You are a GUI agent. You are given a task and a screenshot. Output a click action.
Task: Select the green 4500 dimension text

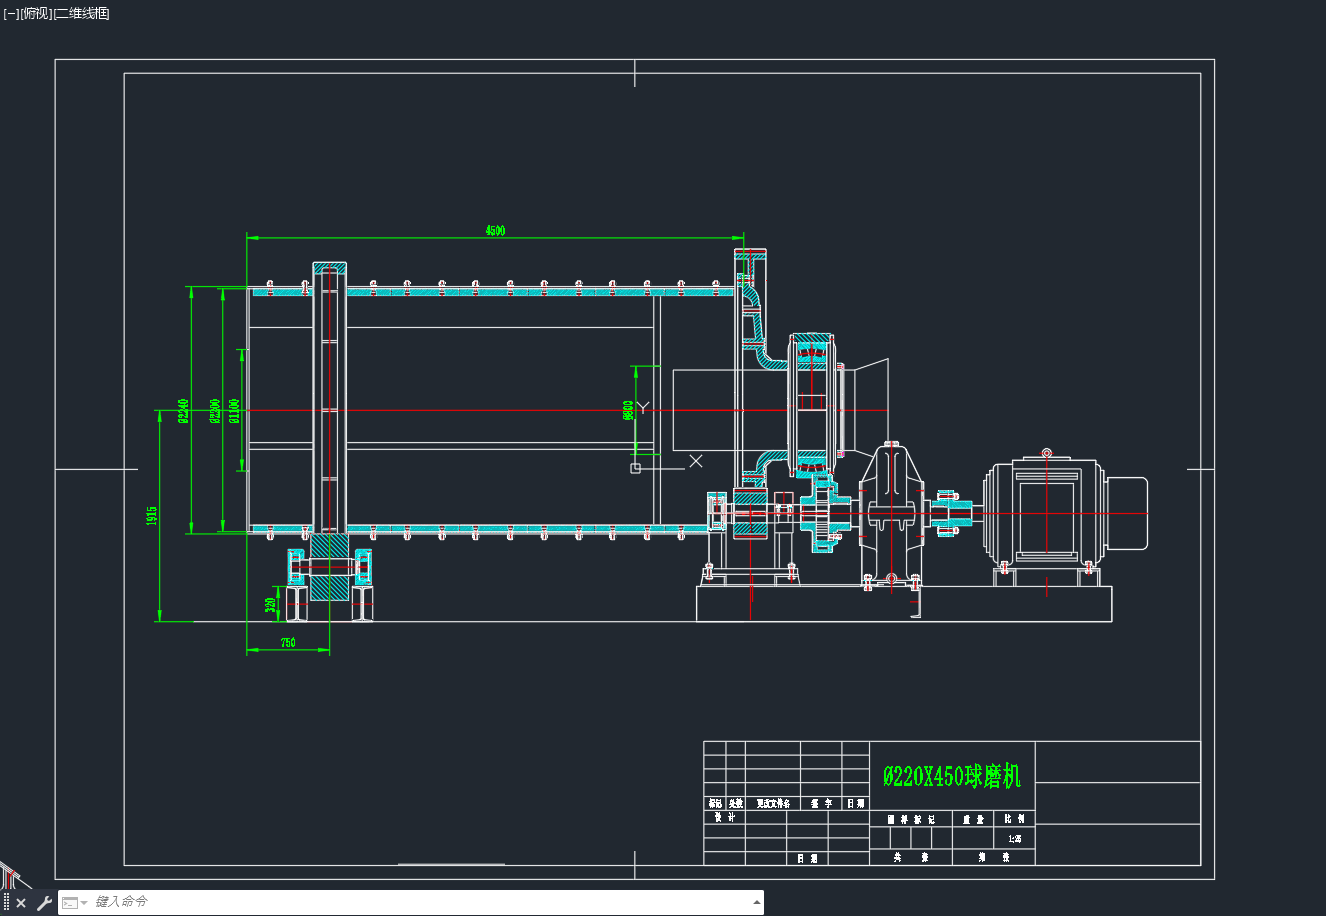495,230
